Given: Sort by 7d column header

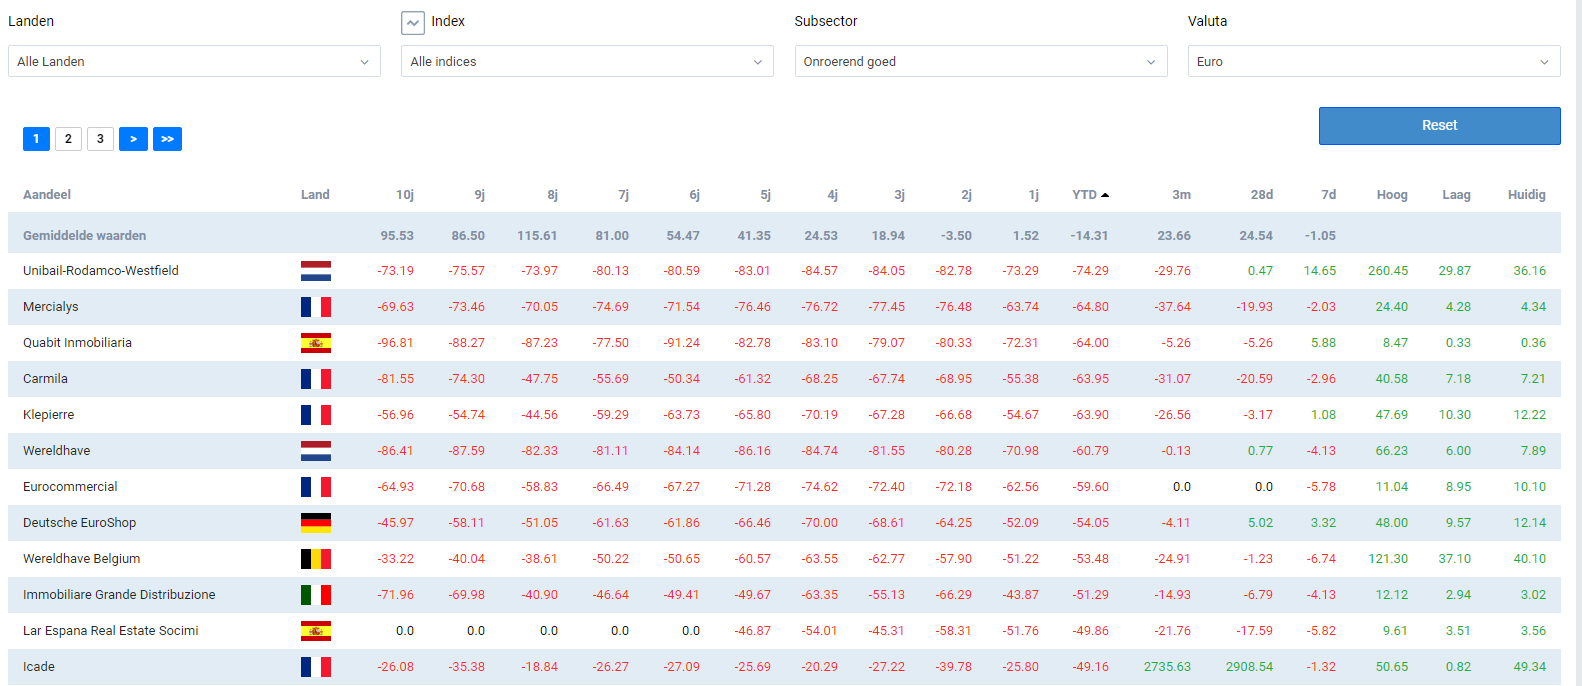Looking at the screenshot, I should 1328,195.
